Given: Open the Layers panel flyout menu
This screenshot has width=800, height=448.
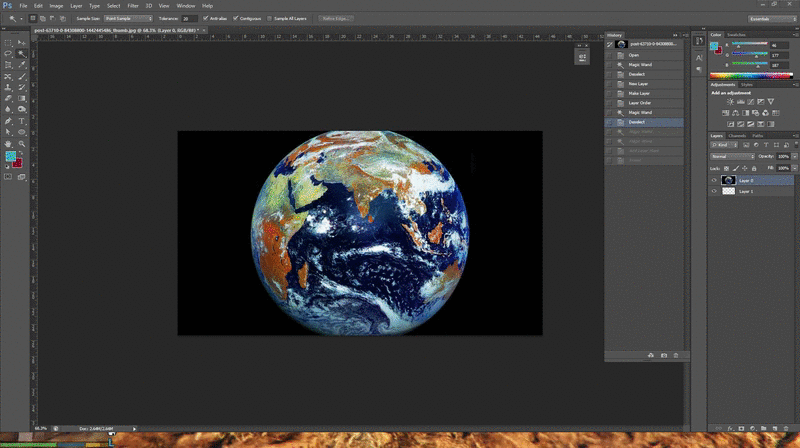Looking at the screenshot, I should pos(795,136).
